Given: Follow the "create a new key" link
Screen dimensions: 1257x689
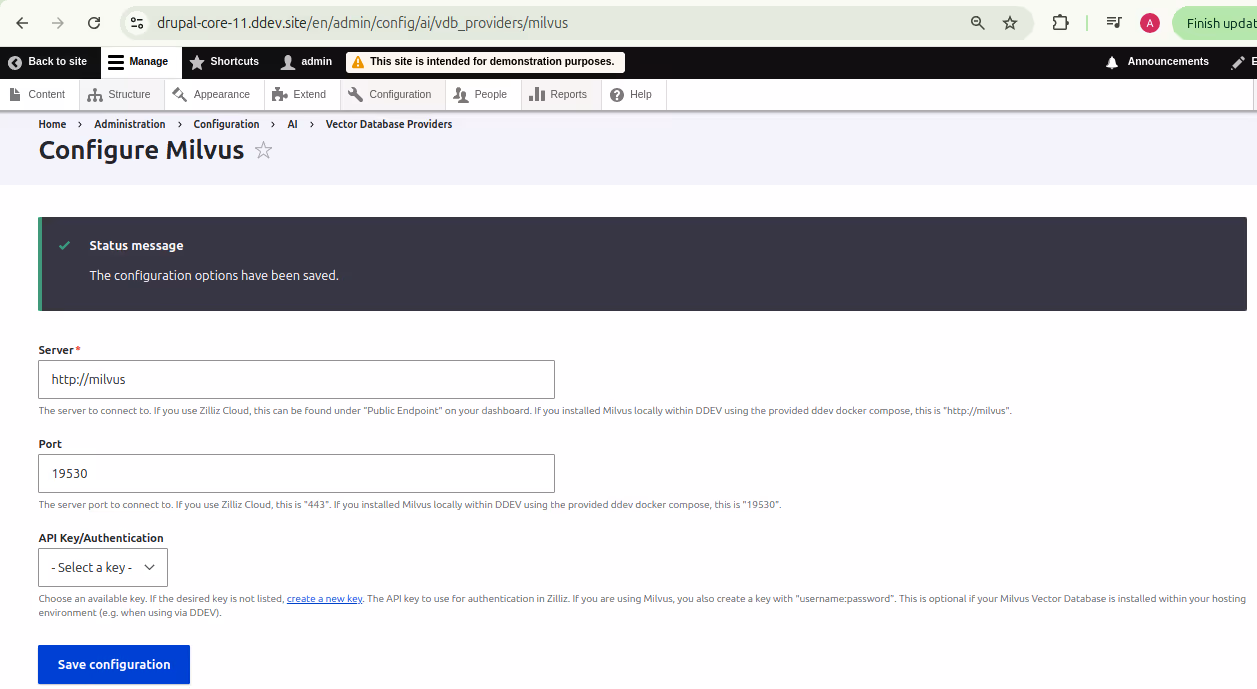Looking at the screenshot, I should 324,599.
